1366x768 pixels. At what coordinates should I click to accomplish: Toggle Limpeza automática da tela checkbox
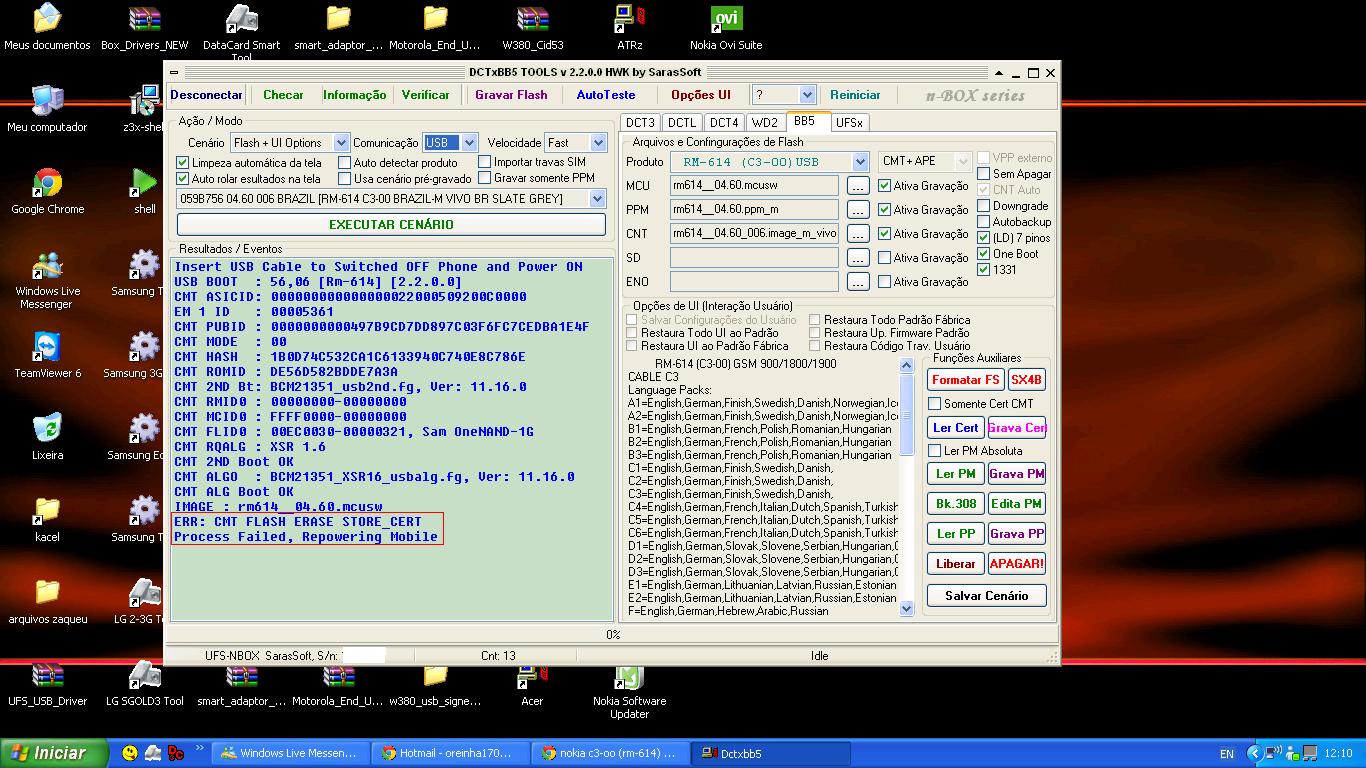tap(183, 162)
